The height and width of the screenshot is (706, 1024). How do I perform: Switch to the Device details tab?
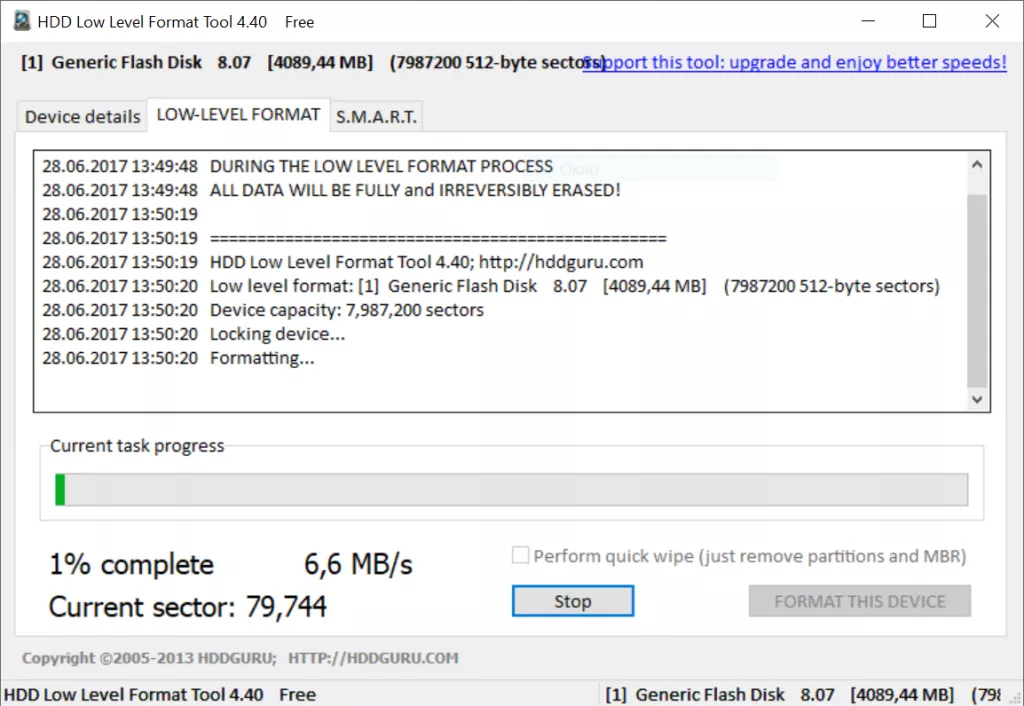click(x=82, y=116)
